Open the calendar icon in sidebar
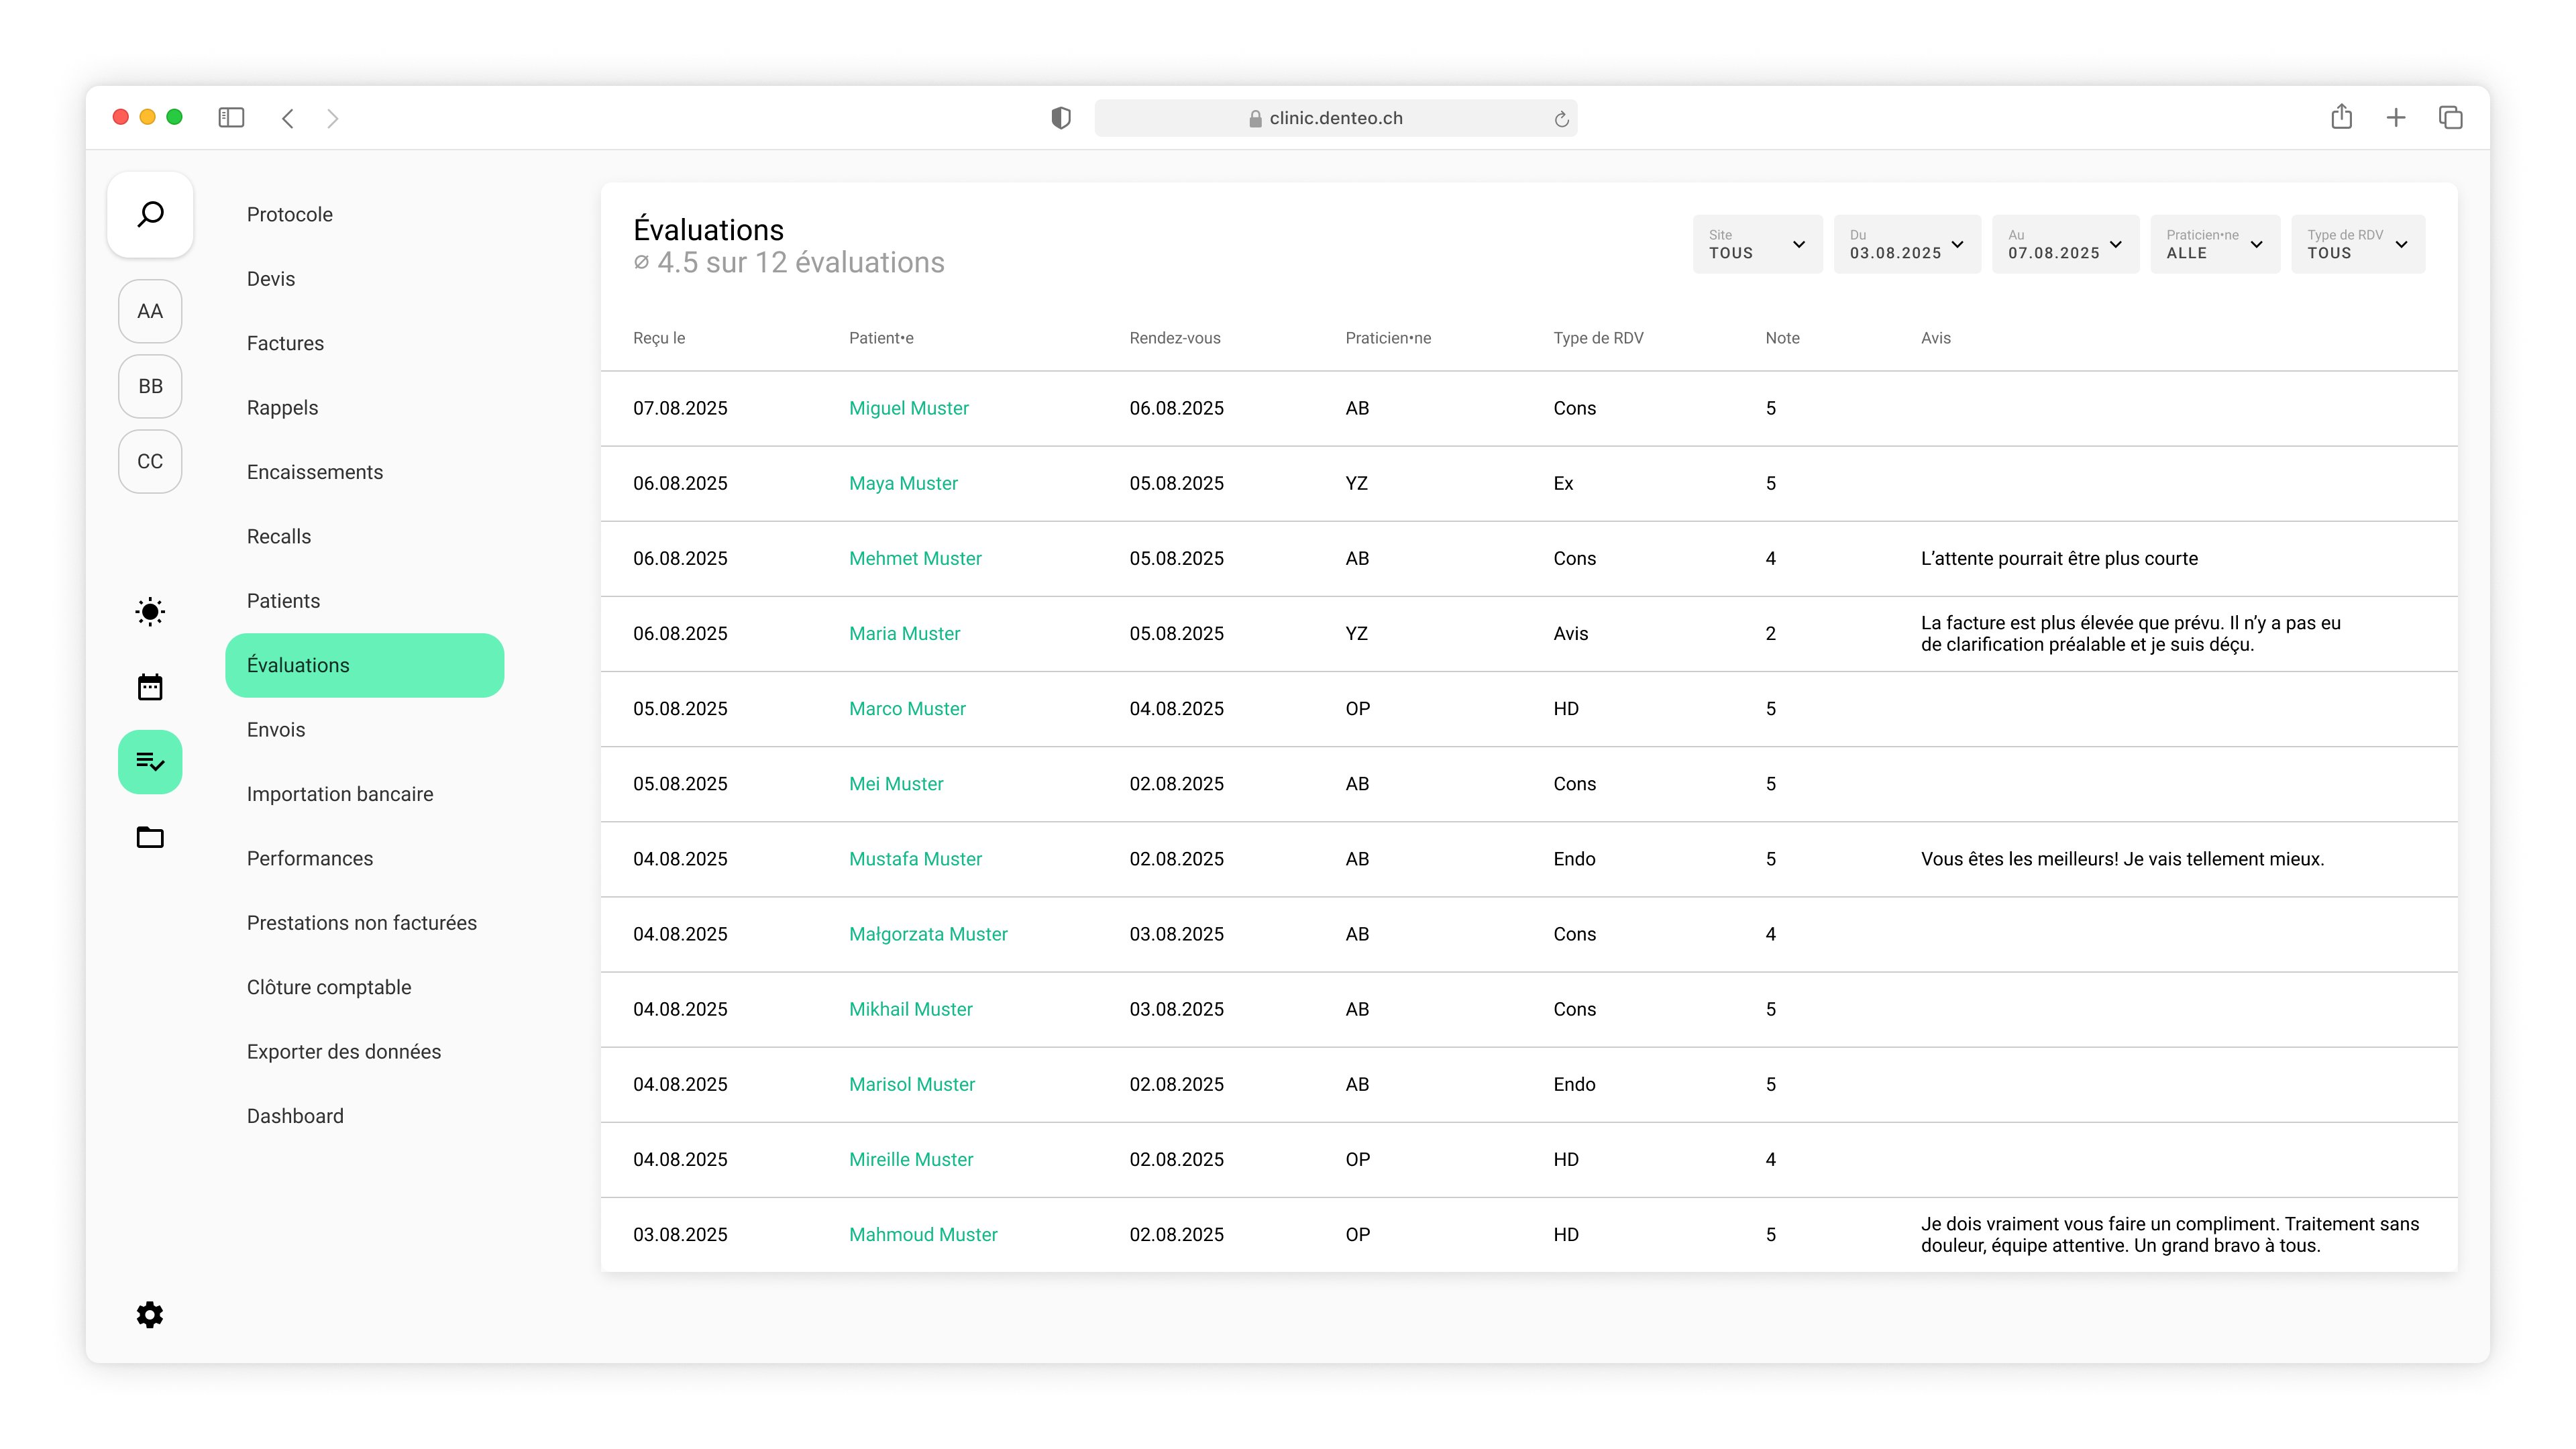 pos(150,687)
